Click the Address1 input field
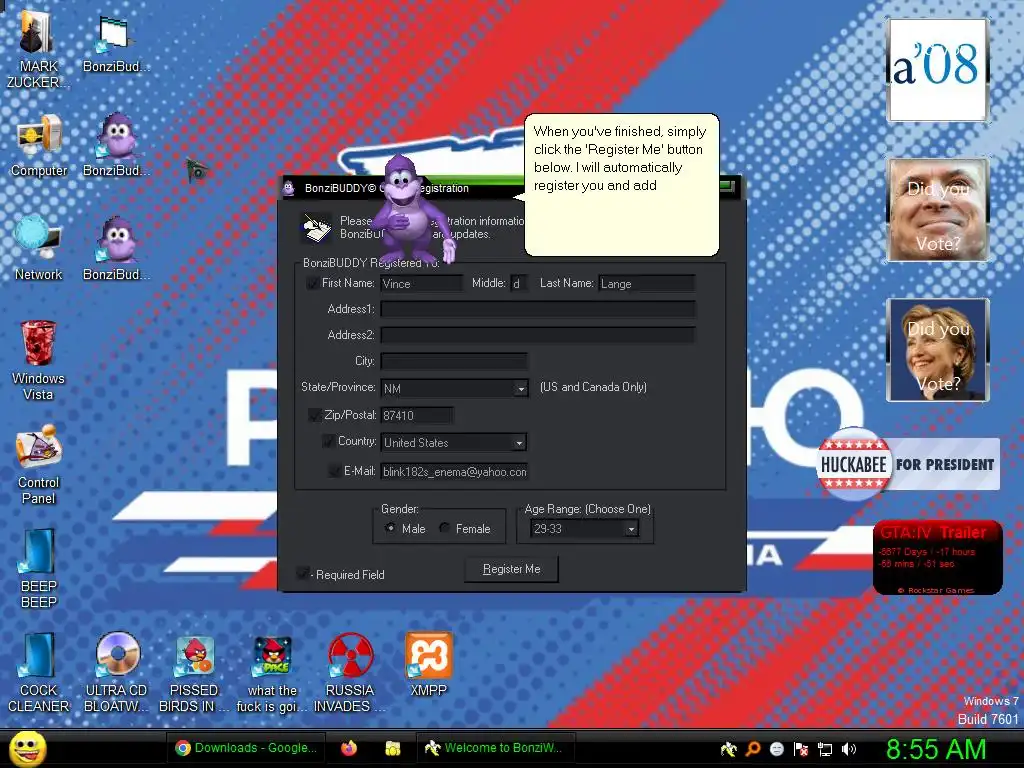The height and width of the screenshot is (768, 1024). pyautogui.click(x=538, y=309)
